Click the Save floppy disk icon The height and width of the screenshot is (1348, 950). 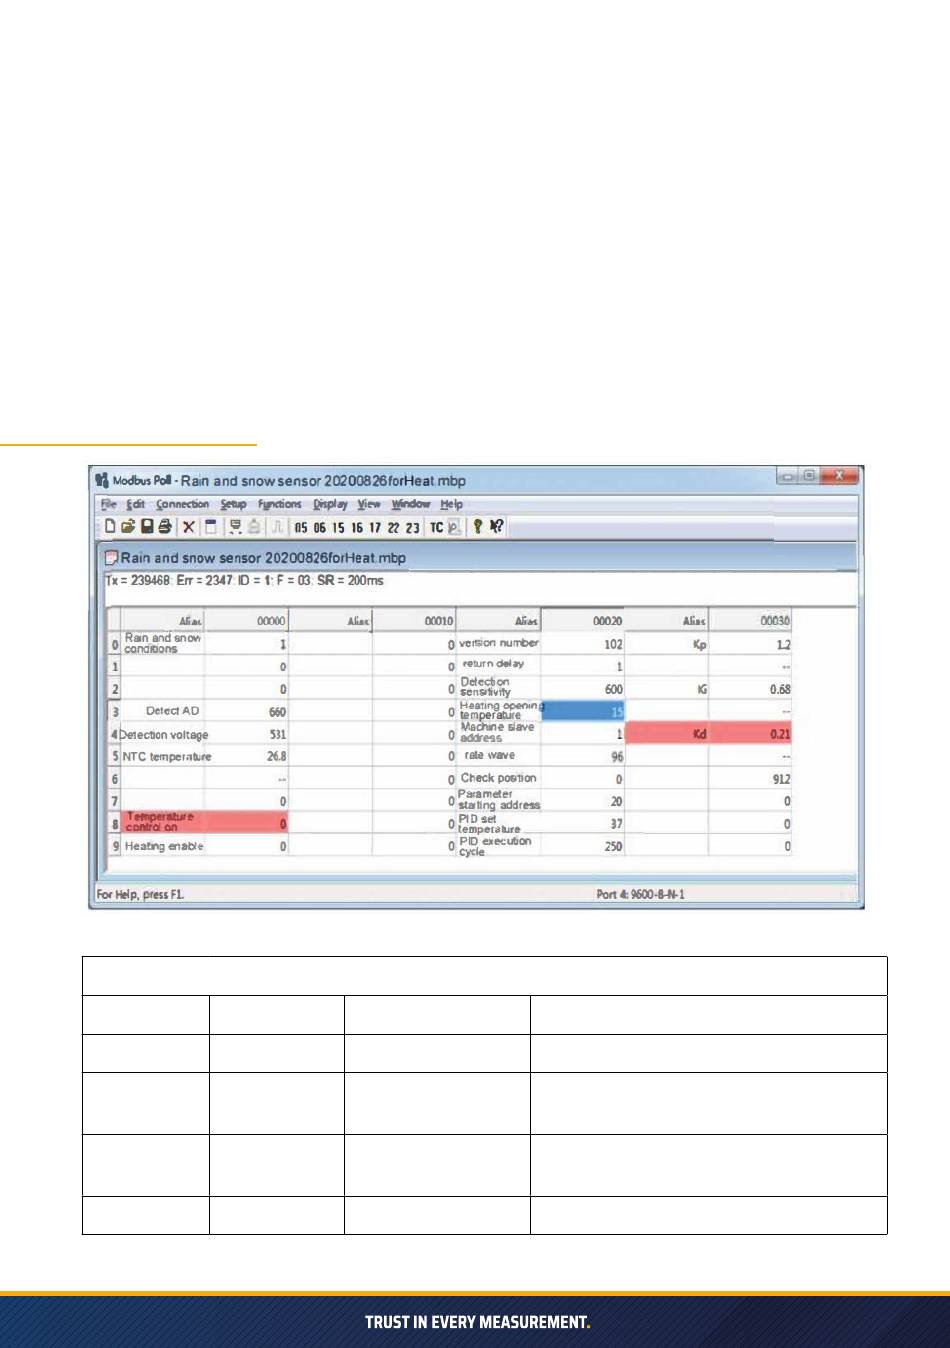point(147,526)
